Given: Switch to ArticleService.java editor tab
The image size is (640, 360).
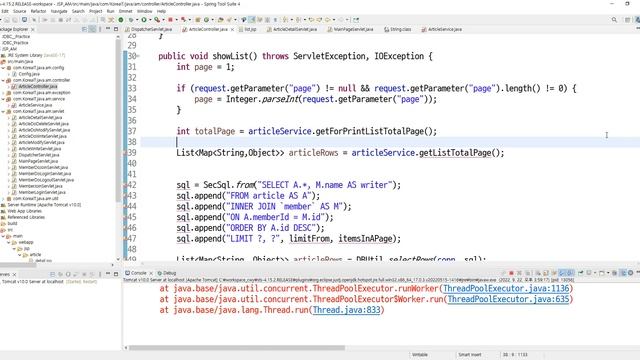Looking at the screenshot, I should coord(442,29).
